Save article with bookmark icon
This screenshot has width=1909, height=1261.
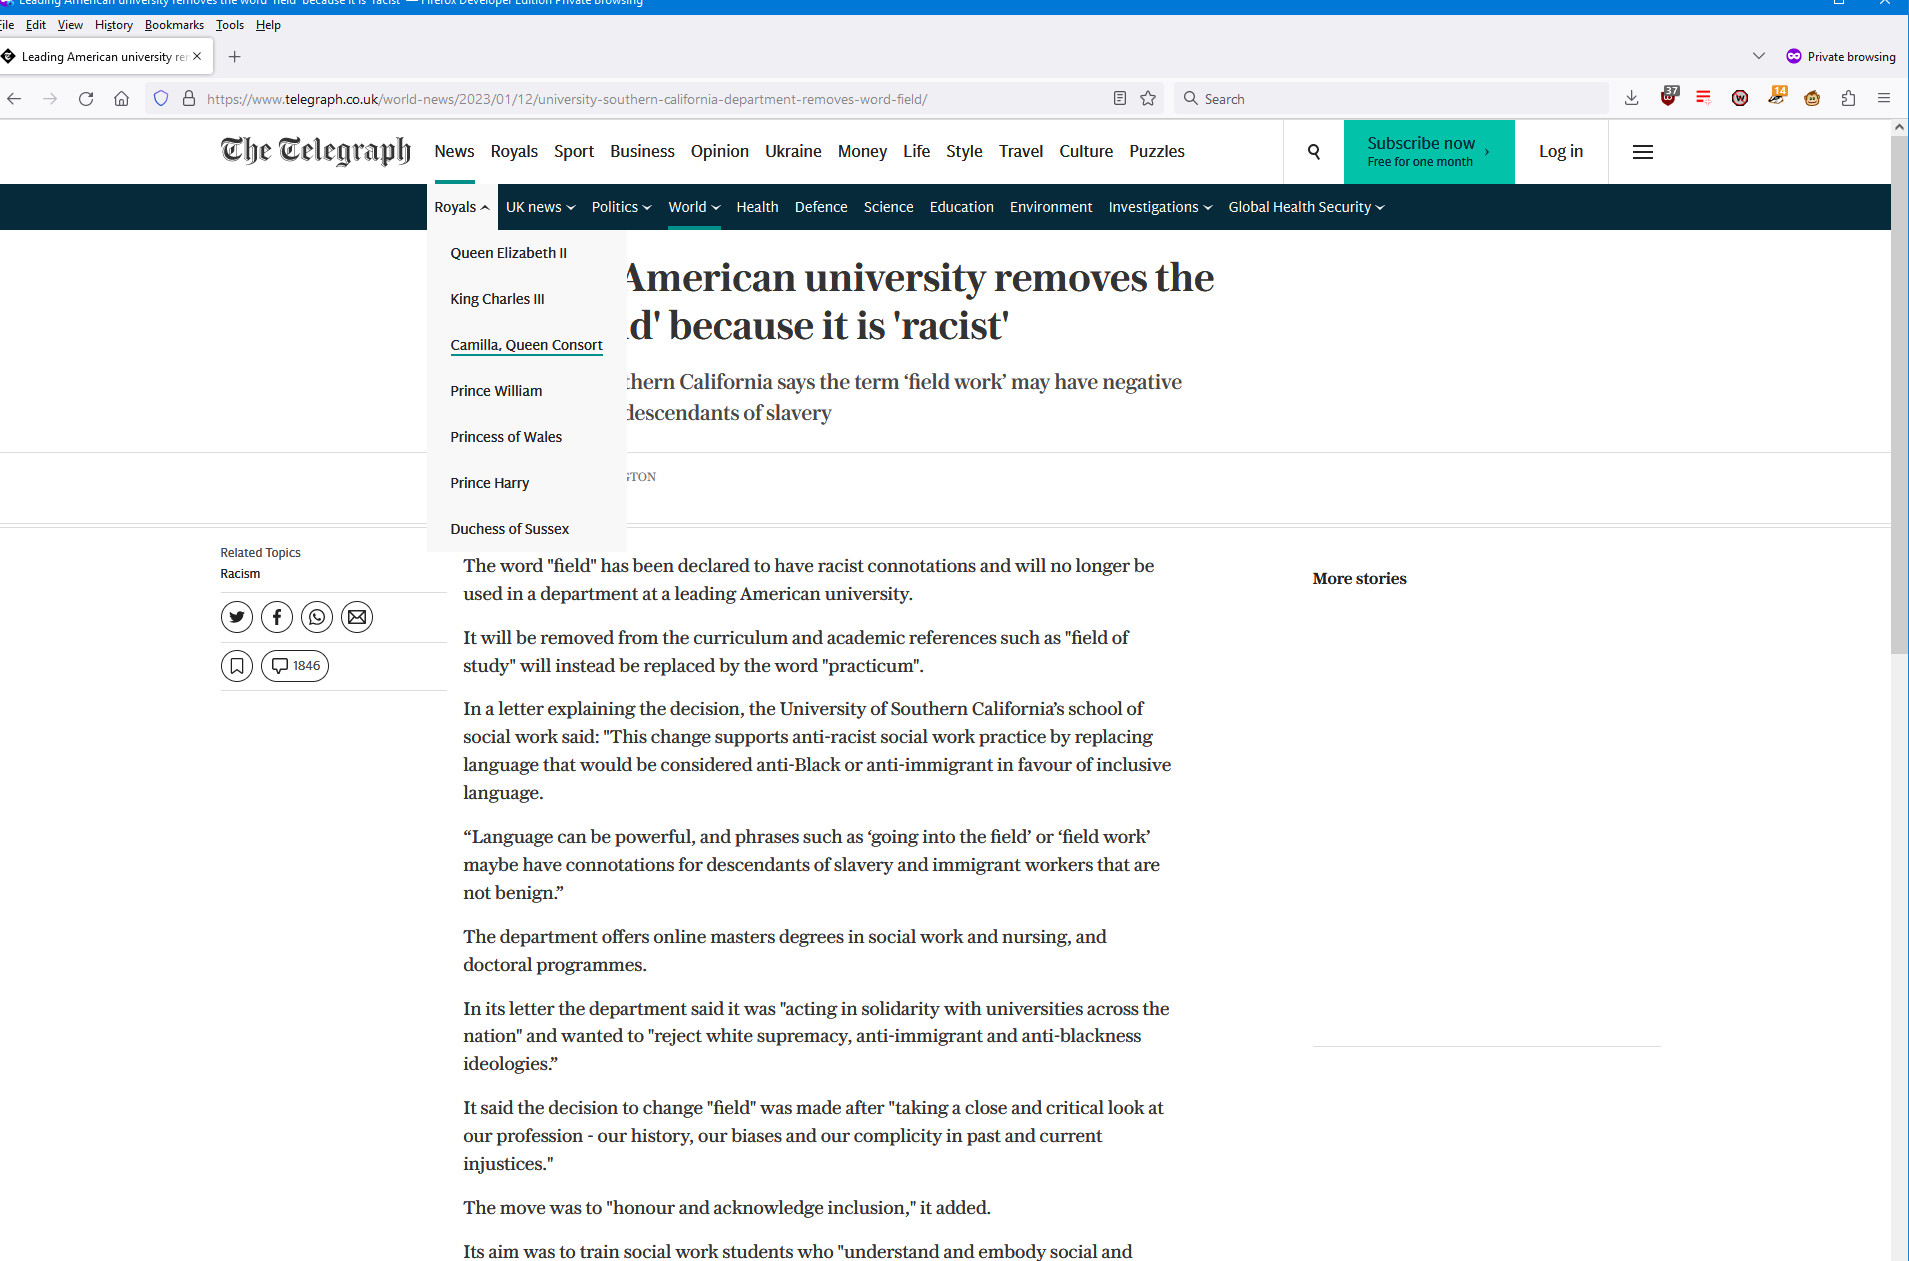pos(237,666)
